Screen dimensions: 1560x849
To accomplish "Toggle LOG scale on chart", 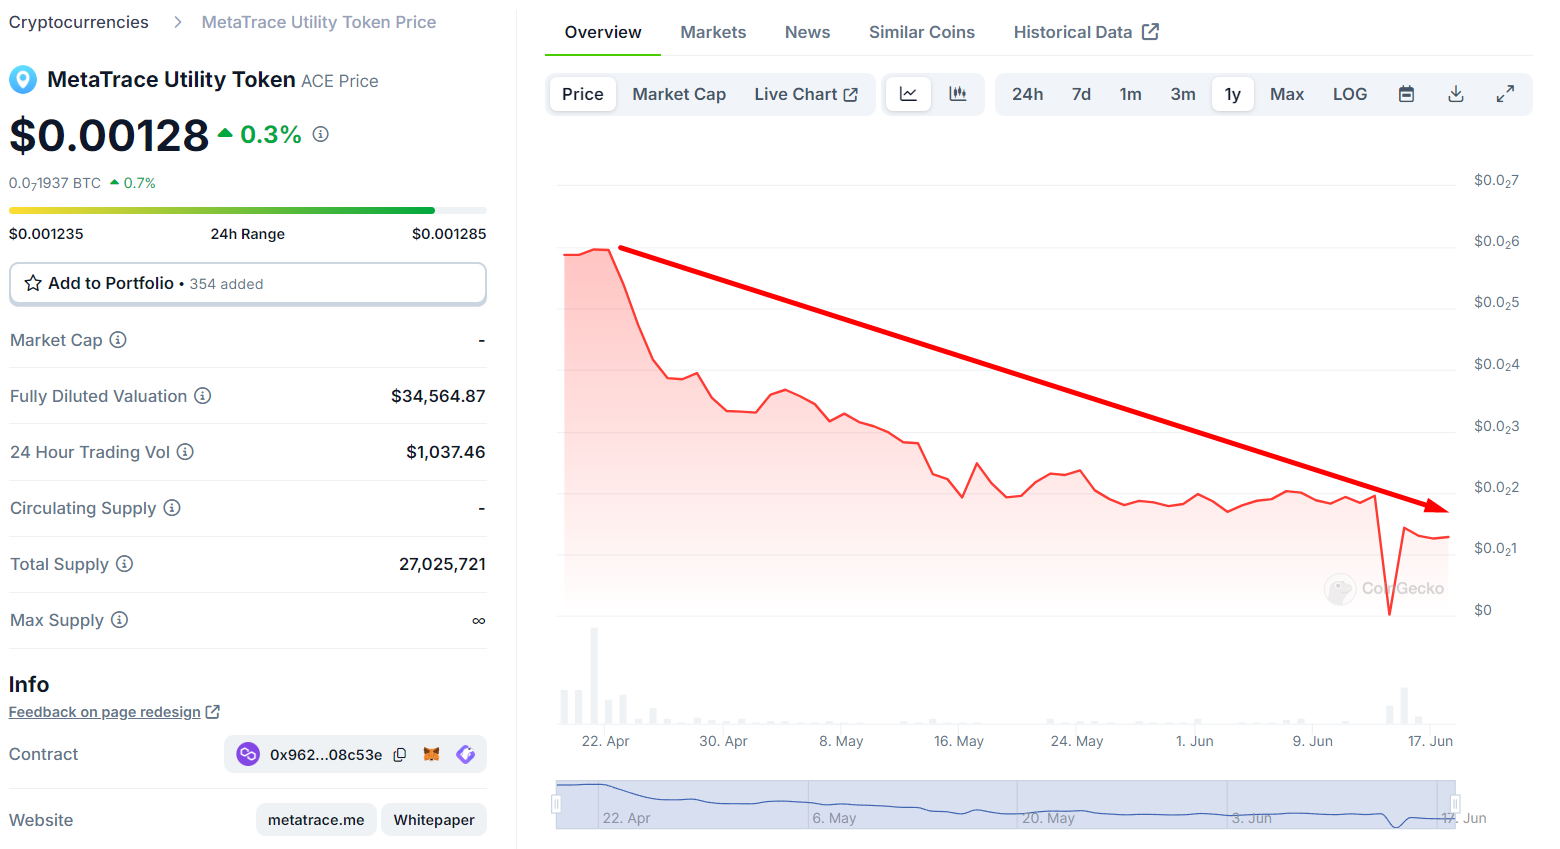I will (x=1350, y=94).
